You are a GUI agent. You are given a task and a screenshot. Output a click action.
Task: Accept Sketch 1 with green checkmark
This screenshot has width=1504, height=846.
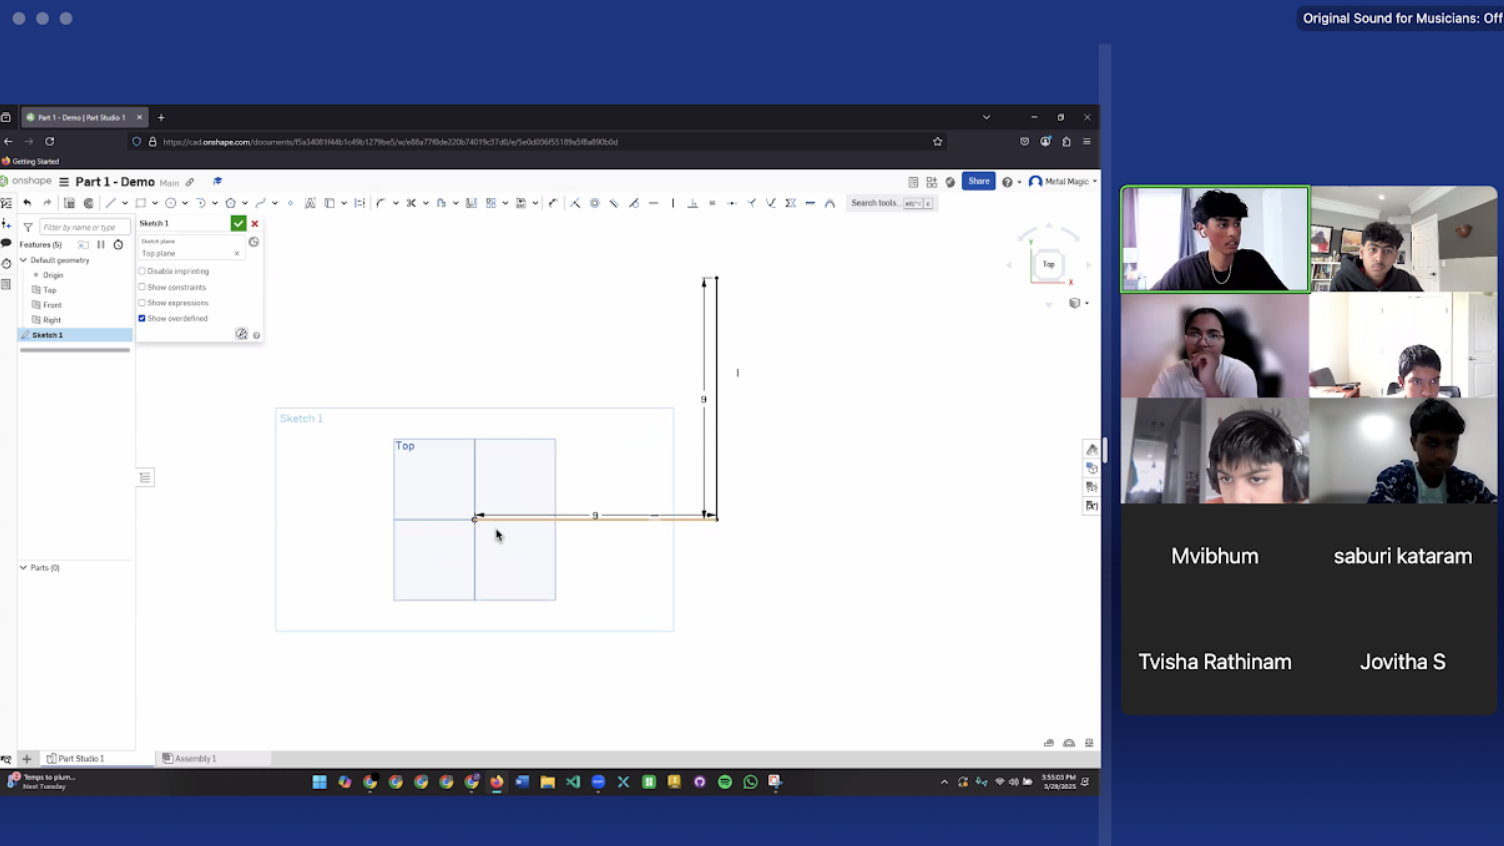pyautogui.click(x=238, y=223)
